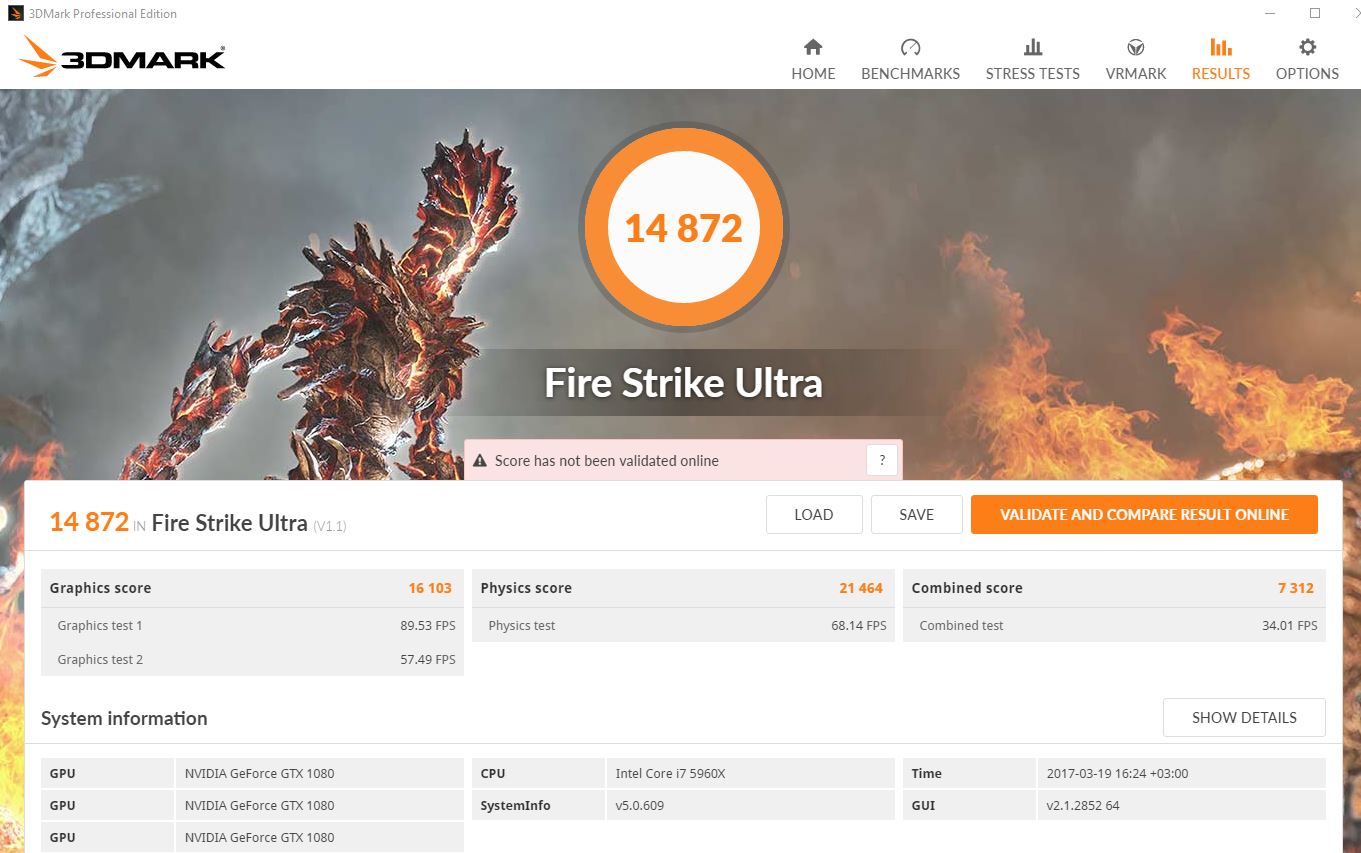Image resolution: width=1361 pixels, height=853 pixels.
Task: Click the Graphics score header label
Action: coord(100,588)
